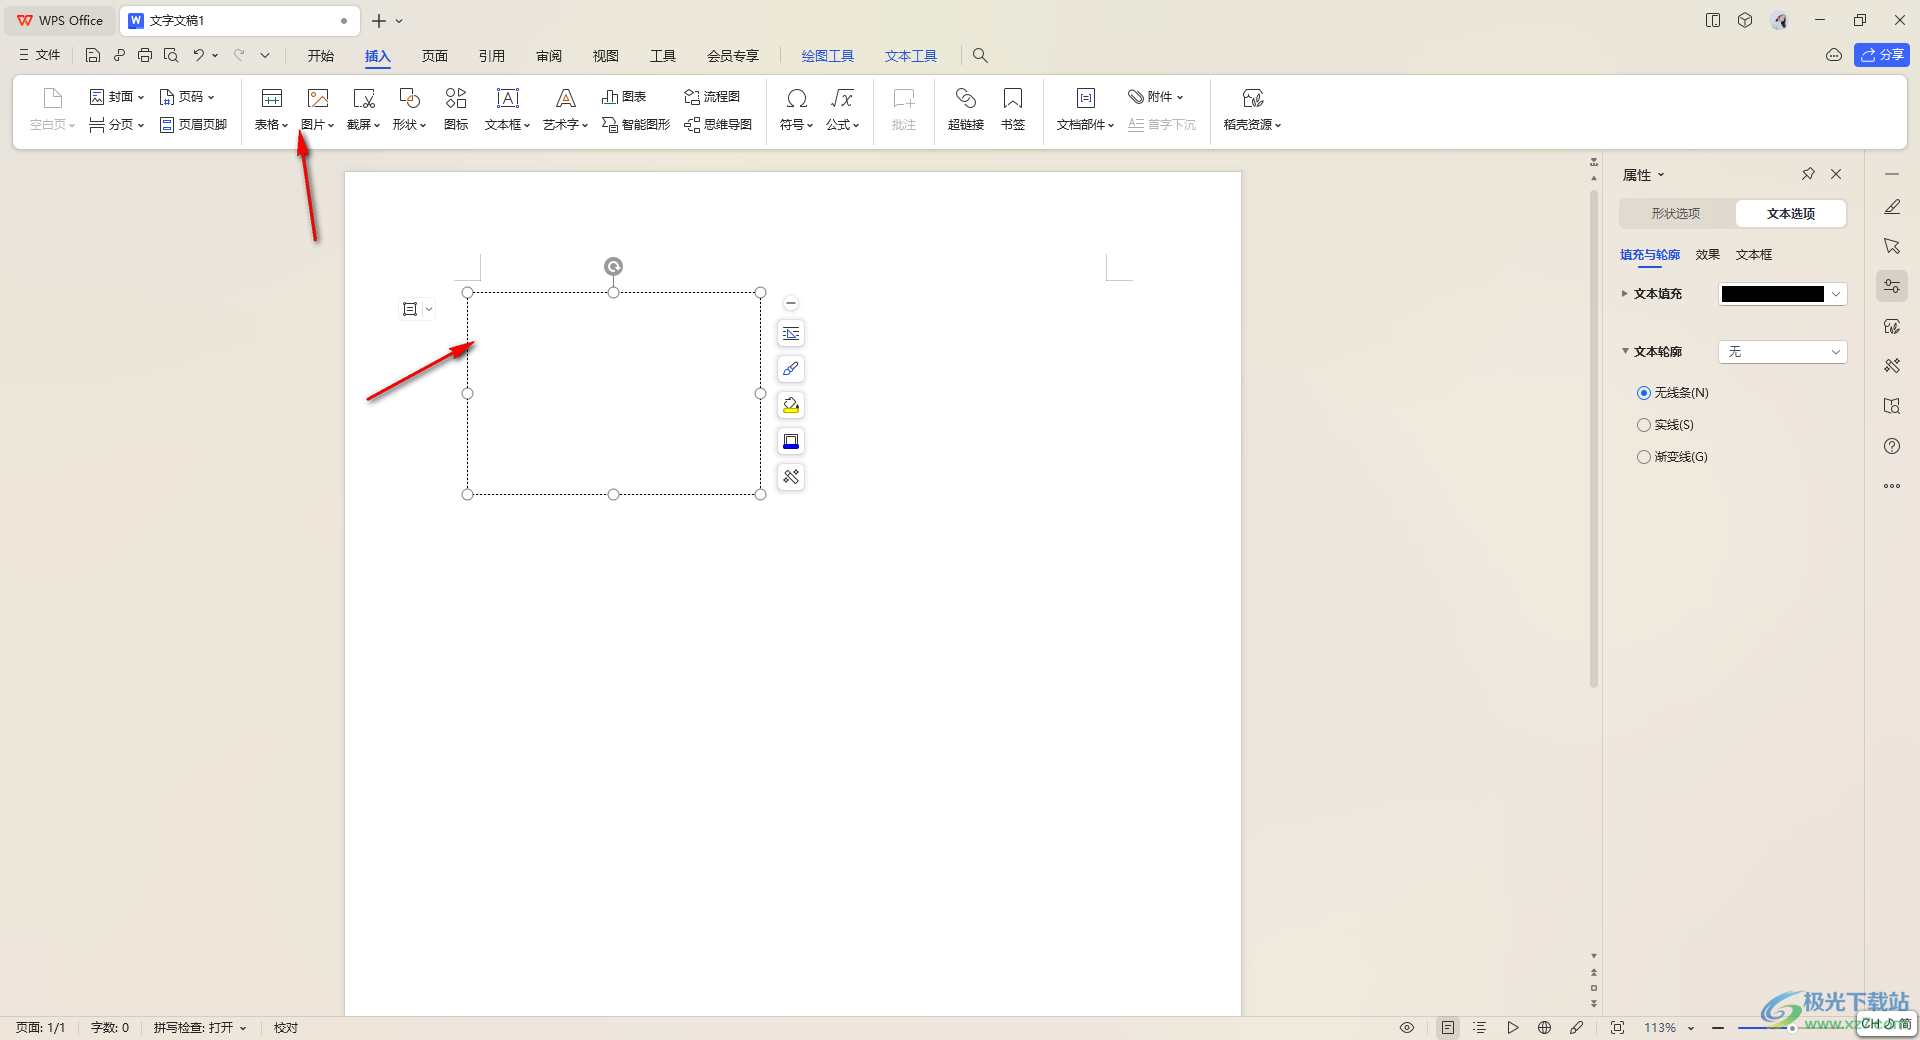Open the Page Break (分页) dropdown
Image resolution: width=1920 pixels, height=1040 pixels.
pyautogui.click(x=117, y=125)
